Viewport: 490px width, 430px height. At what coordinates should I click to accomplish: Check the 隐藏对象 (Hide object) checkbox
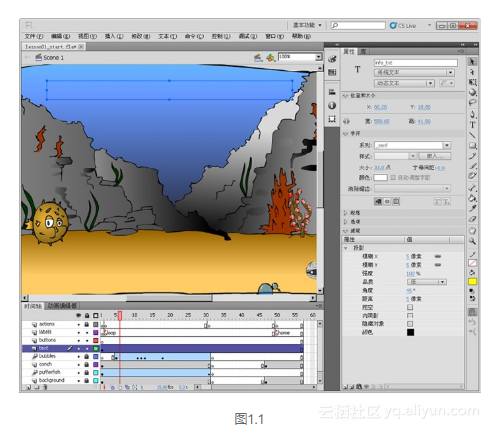[x=410, y=324]
